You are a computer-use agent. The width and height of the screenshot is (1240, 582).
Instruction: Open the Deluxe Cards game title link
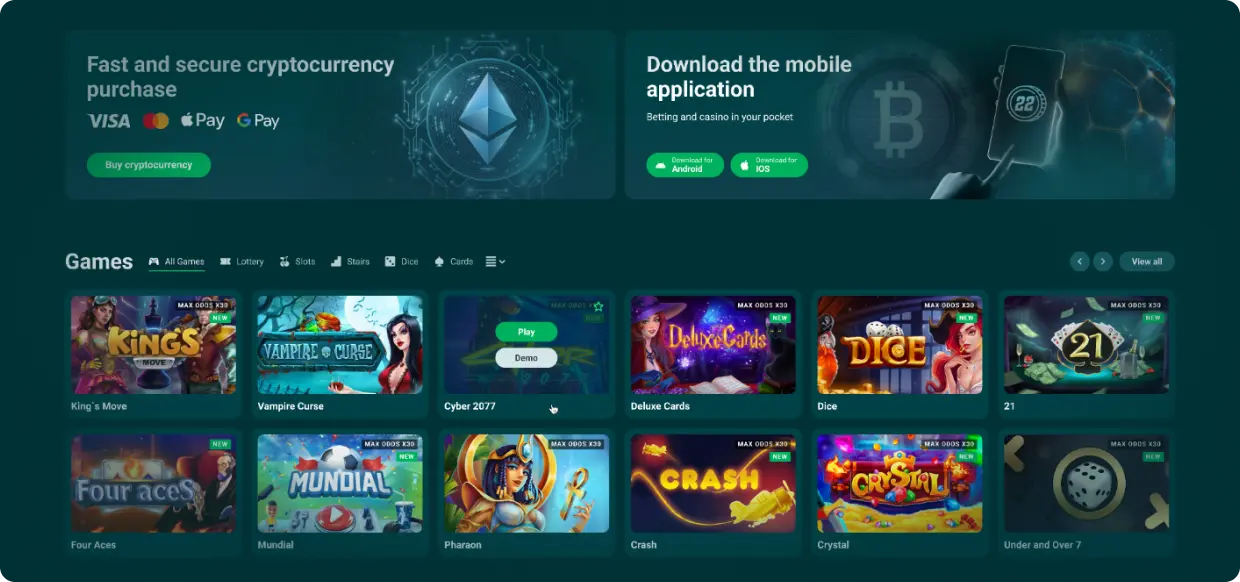tap(660, 407)
